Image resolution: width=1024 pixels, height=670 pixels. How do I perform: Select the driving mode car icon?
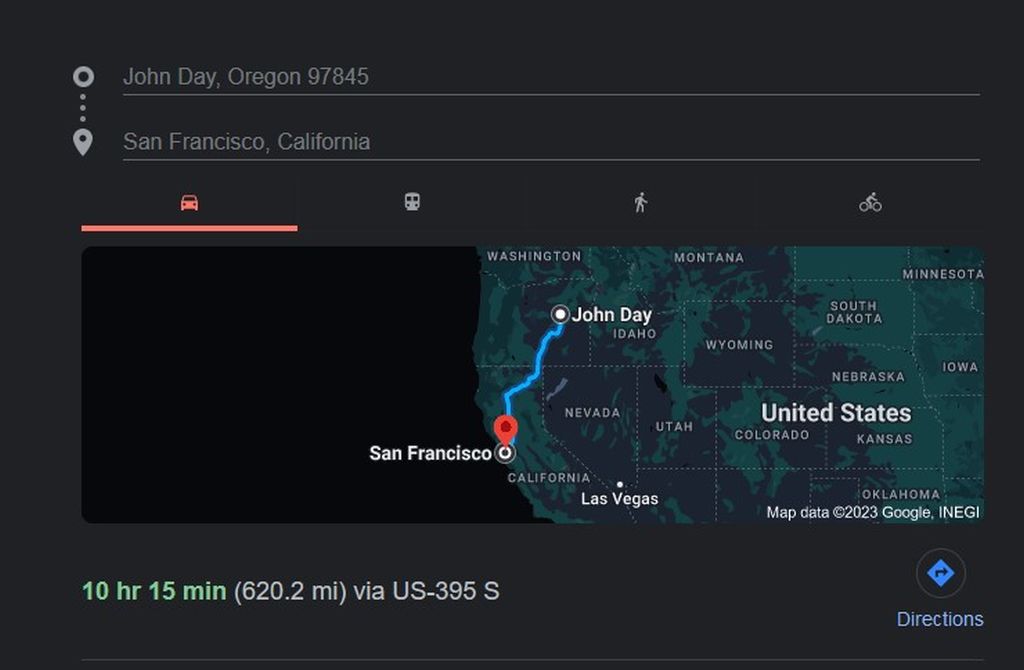coord(189,203)
